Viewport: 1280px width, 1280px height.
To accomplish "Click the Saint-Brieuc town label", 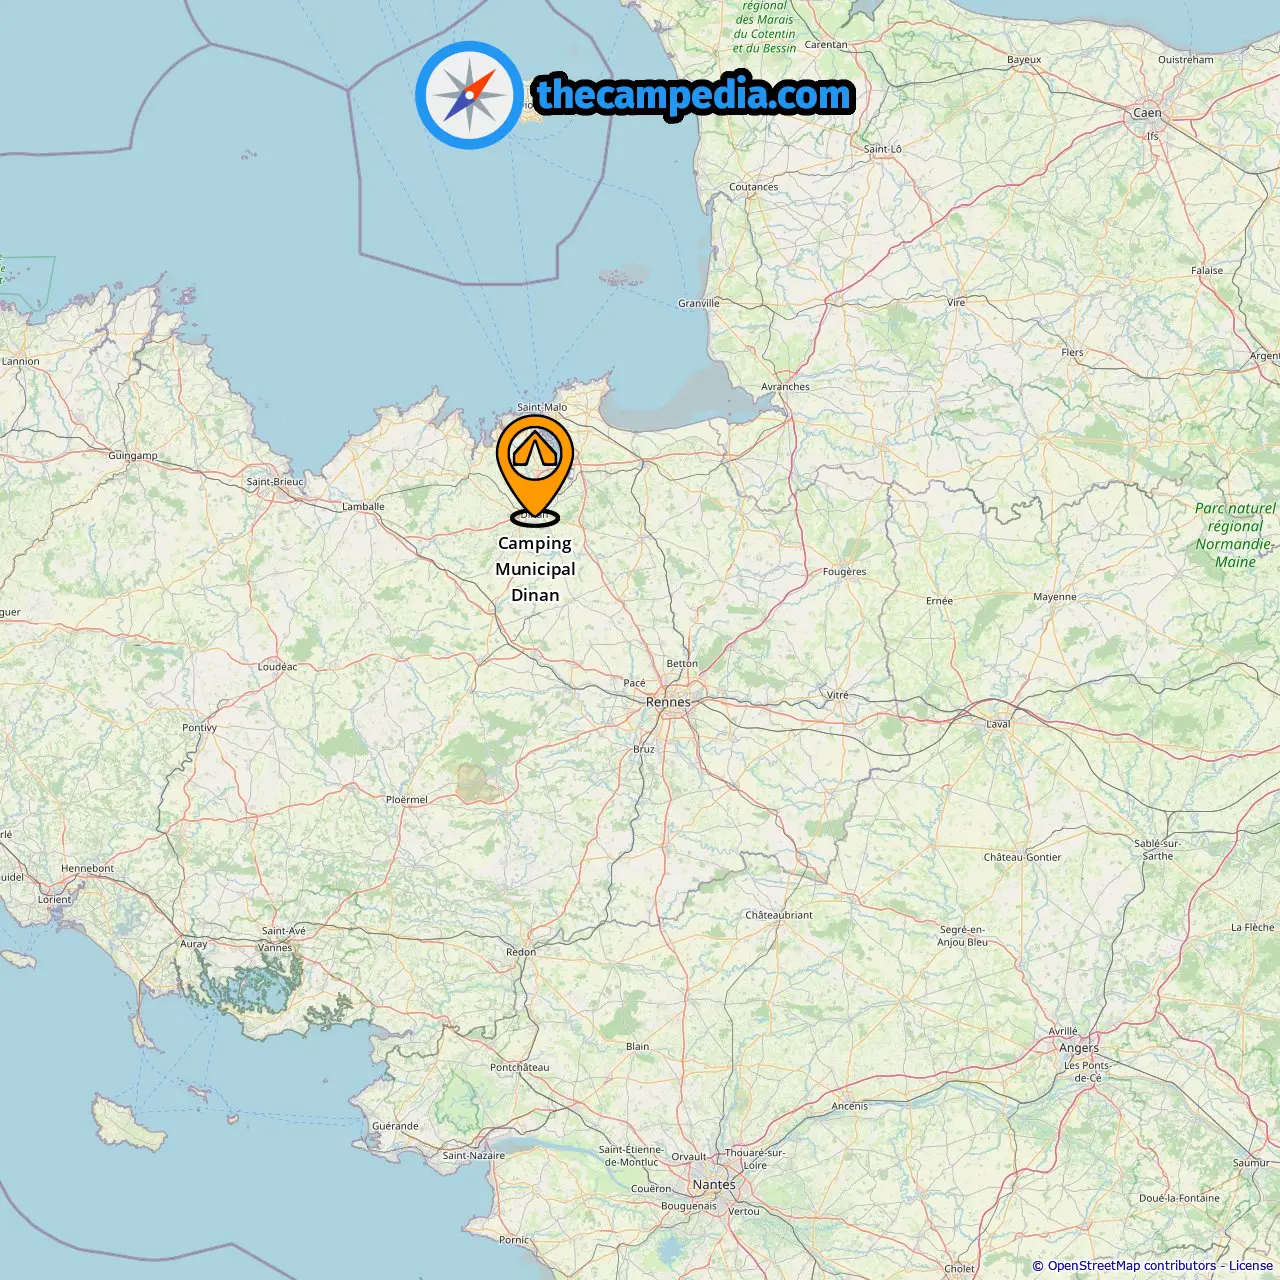I will [x=275, y=482].
